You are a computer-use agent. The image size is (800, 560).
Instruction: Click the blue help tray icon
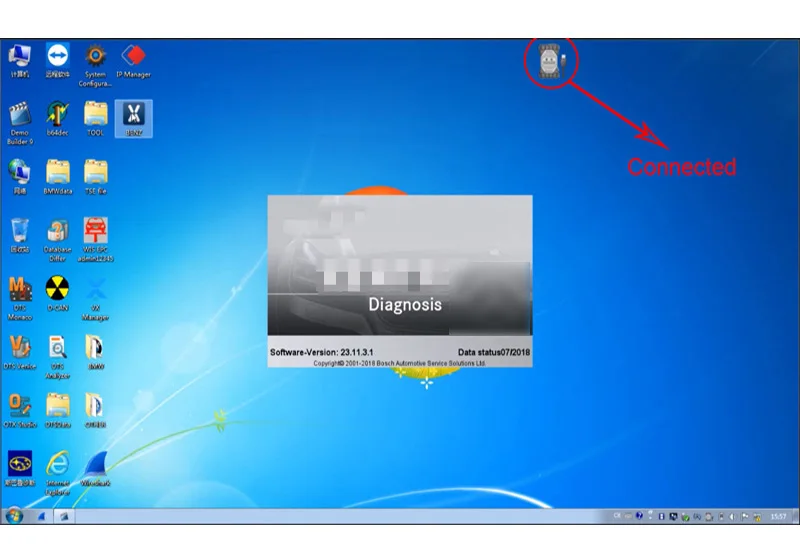pyautogui.click(x=639, y=516)
